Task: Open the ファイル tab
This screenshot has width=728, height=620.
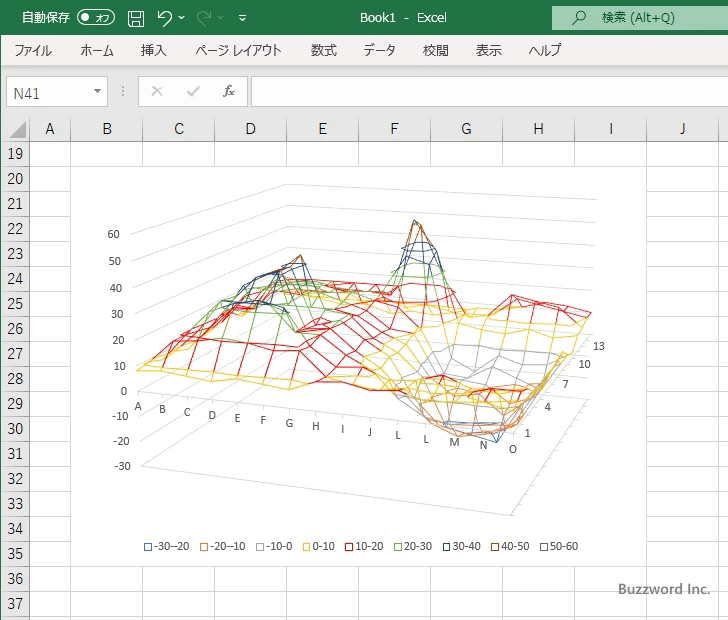Action: (33, 50)
